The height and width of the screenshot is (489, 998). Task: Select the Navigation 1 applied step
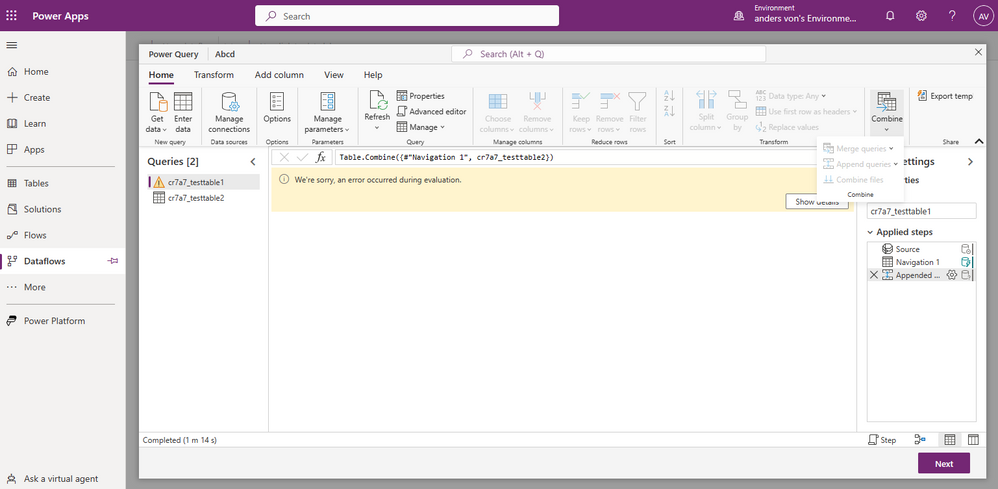[x=920, y=262]
